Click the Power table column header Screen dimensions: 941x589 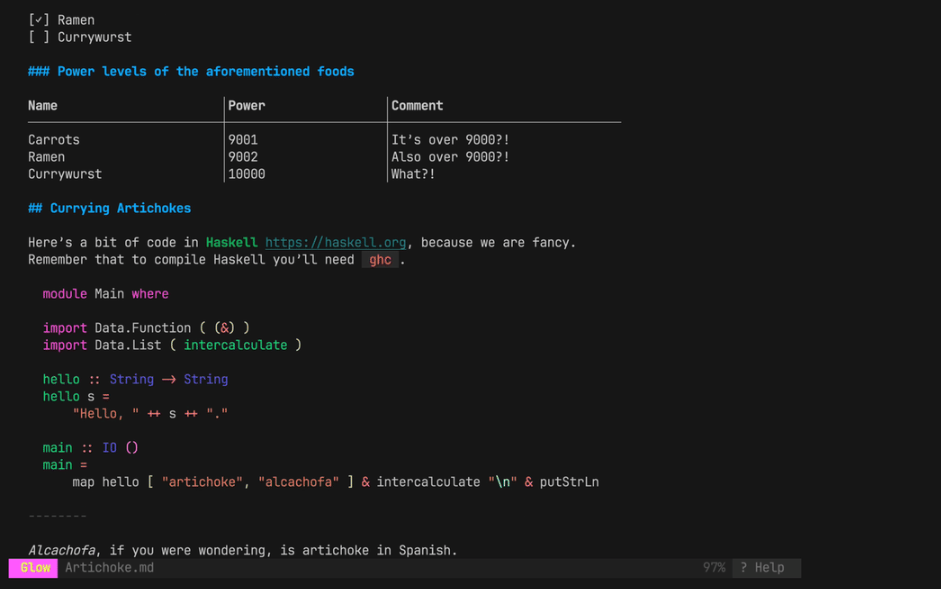[x=246, y=105]
